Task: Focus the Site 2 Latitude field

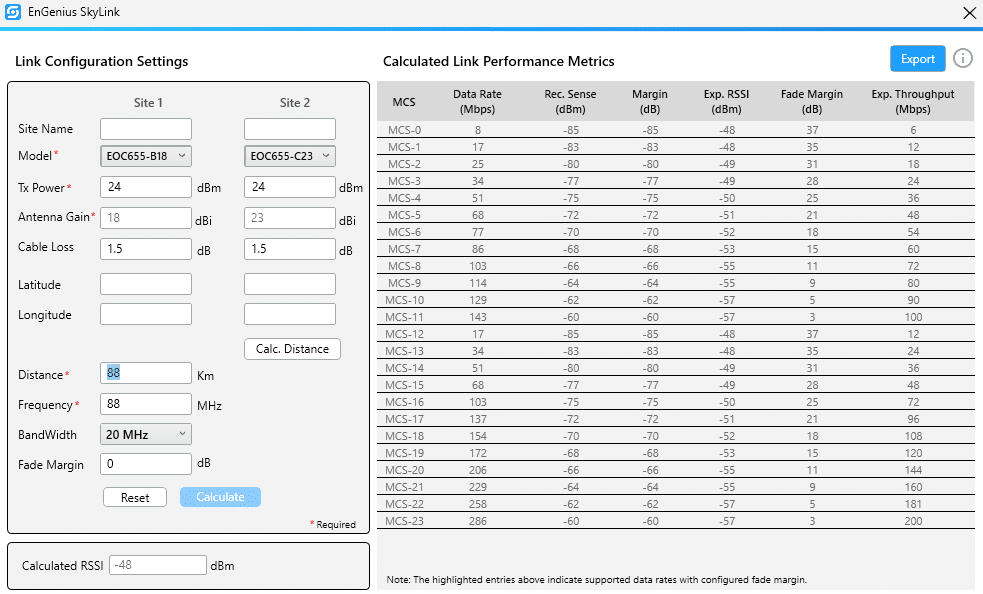Action: pos(290,284)
